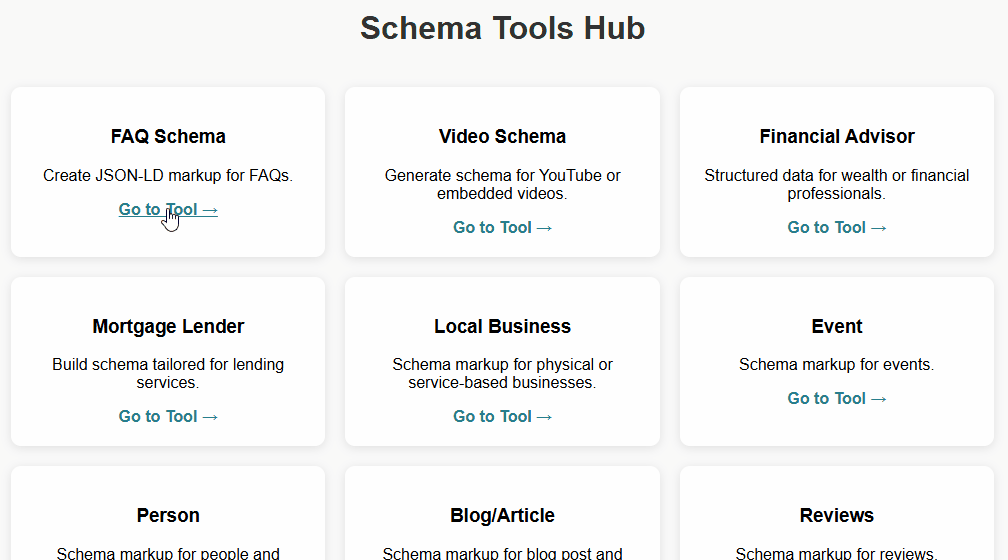Click the Person card heading
This screenshot has width=1008, height=560.
[168, 515]
